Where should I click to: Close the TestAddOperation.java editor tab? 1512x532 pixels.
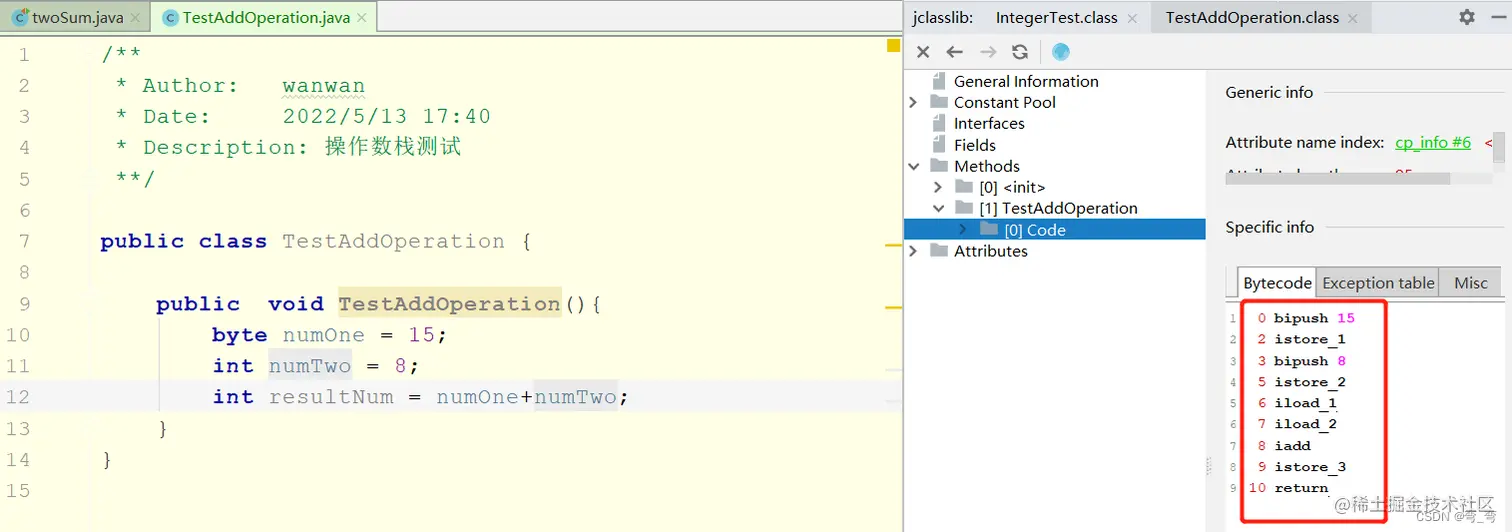[361, 18]
